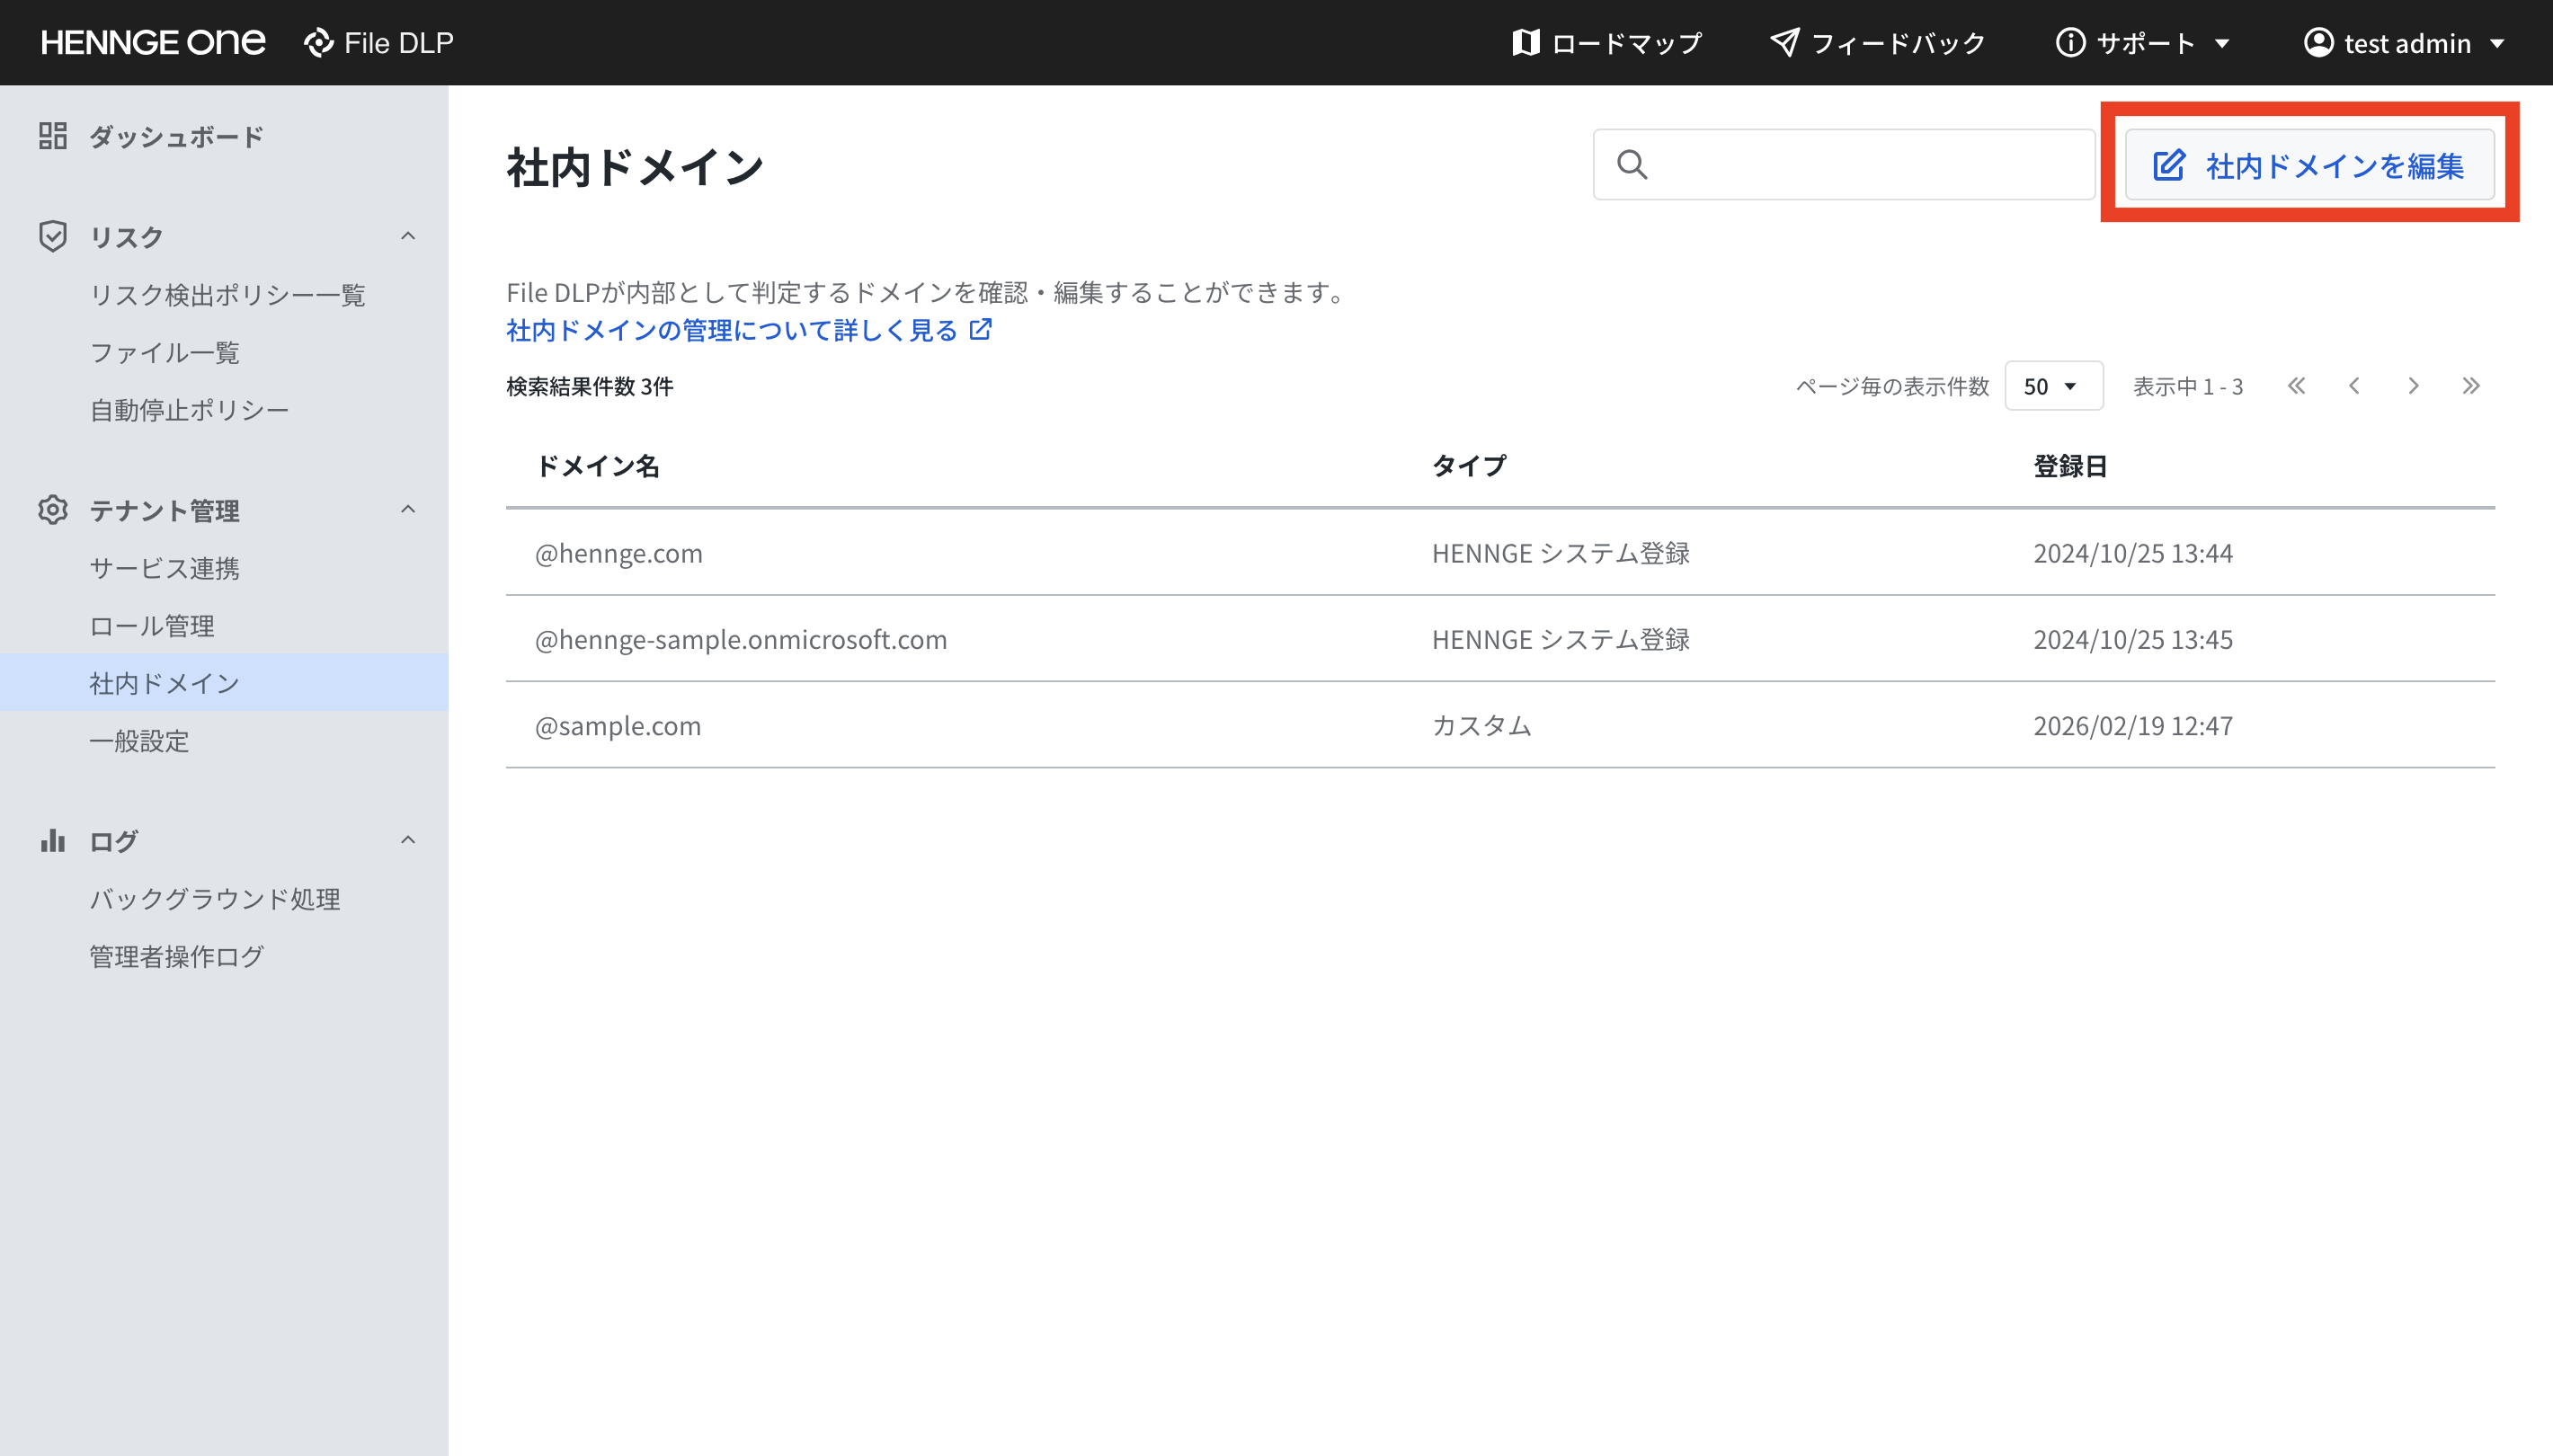Open 管理者操作ログ in the sidebar

pyautogui.click(x=176, y=957)
